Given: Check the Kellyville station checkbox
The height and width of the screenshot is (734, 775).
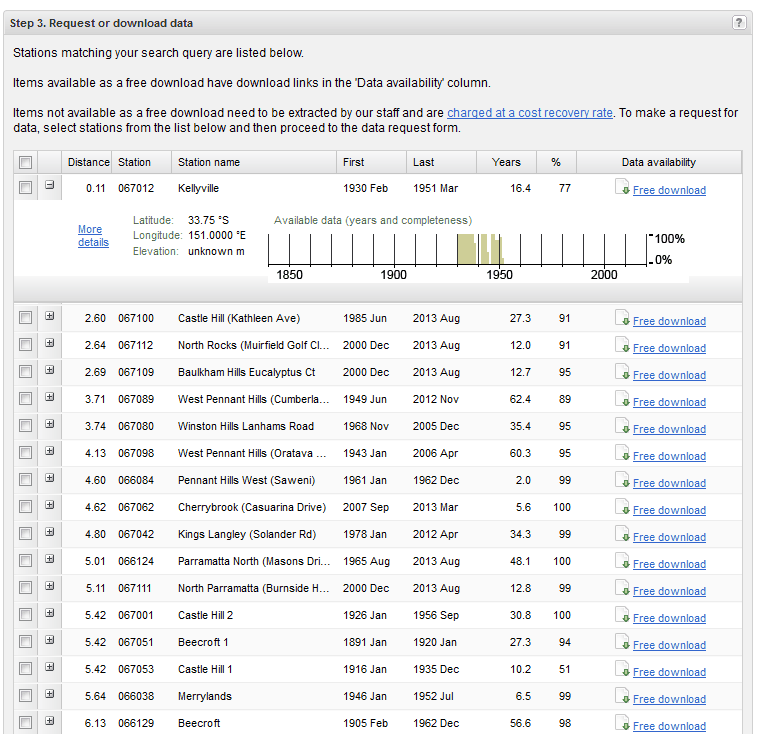Looking at the screenshot, I should pyautogui.click(x=26, y=188).
